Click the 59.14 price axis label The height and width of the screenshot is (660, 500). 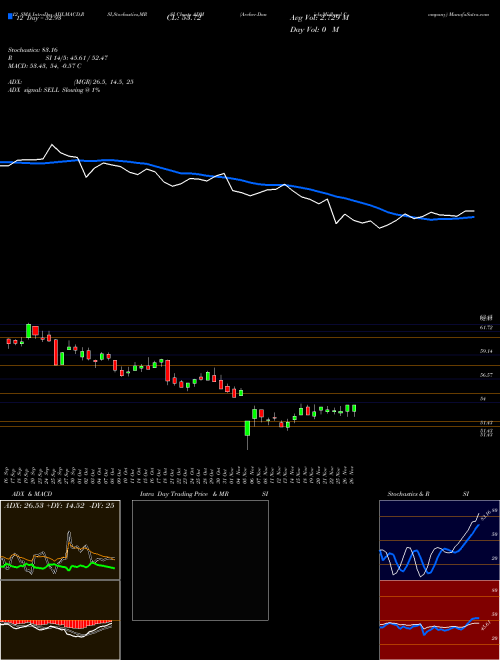(x=486, y=351)
